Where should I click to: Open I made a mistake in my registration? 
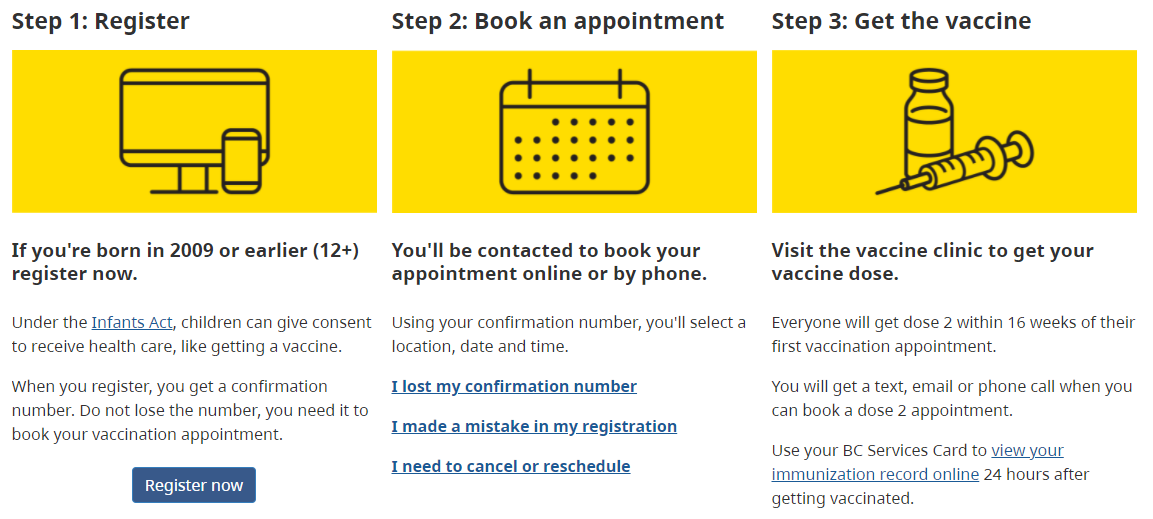point(534,426)
